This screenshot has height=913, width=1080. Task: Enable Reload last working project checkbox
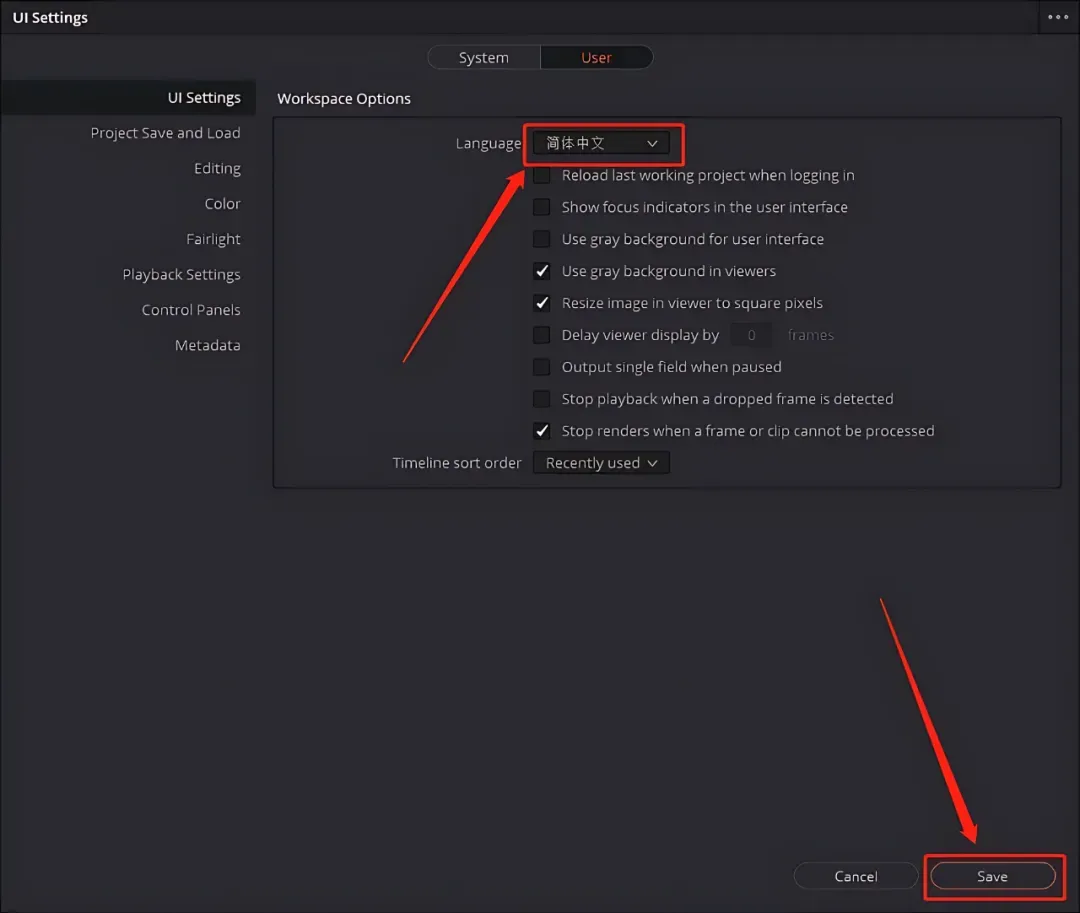[542, 176]
